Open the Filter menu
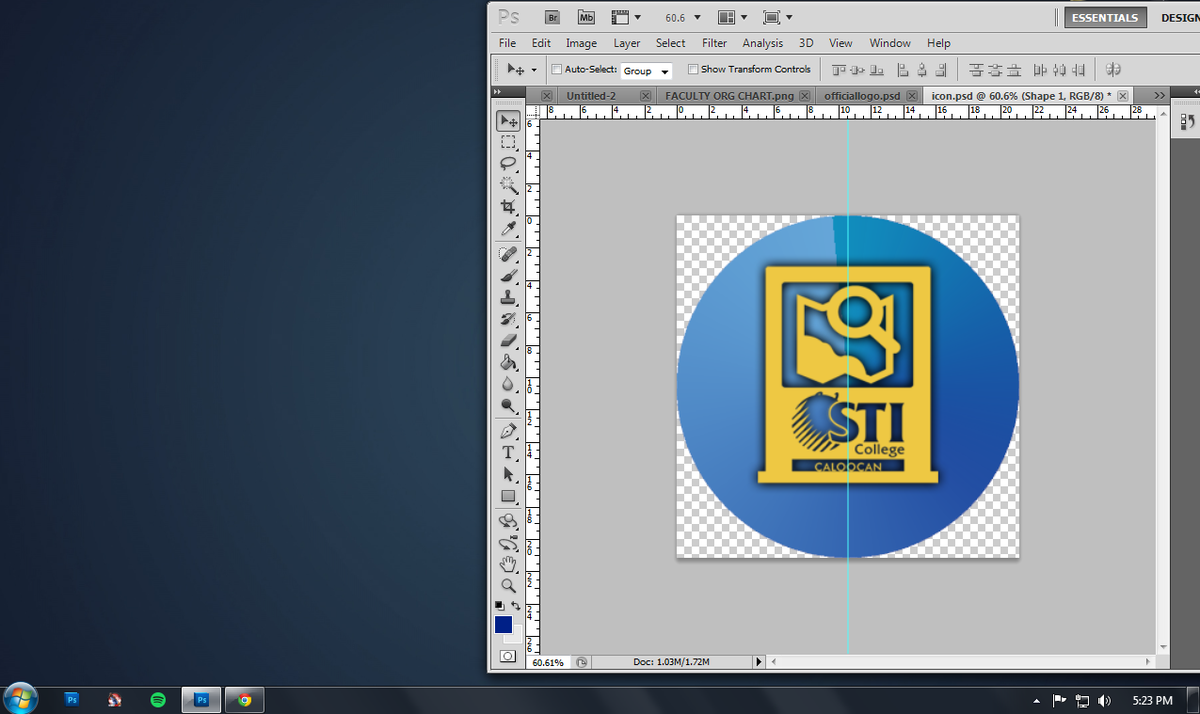 714,43
